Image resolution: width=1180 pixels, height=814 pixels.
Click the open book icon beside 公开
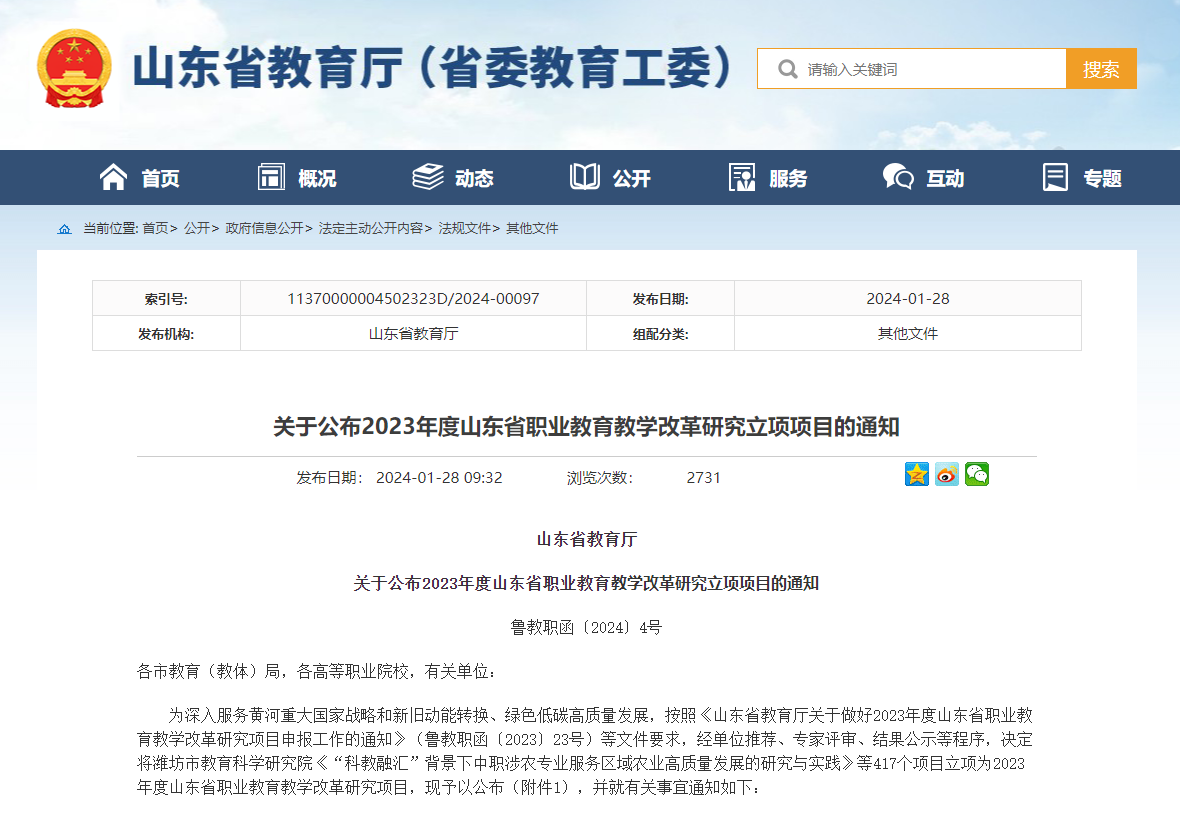click(585, 178)
